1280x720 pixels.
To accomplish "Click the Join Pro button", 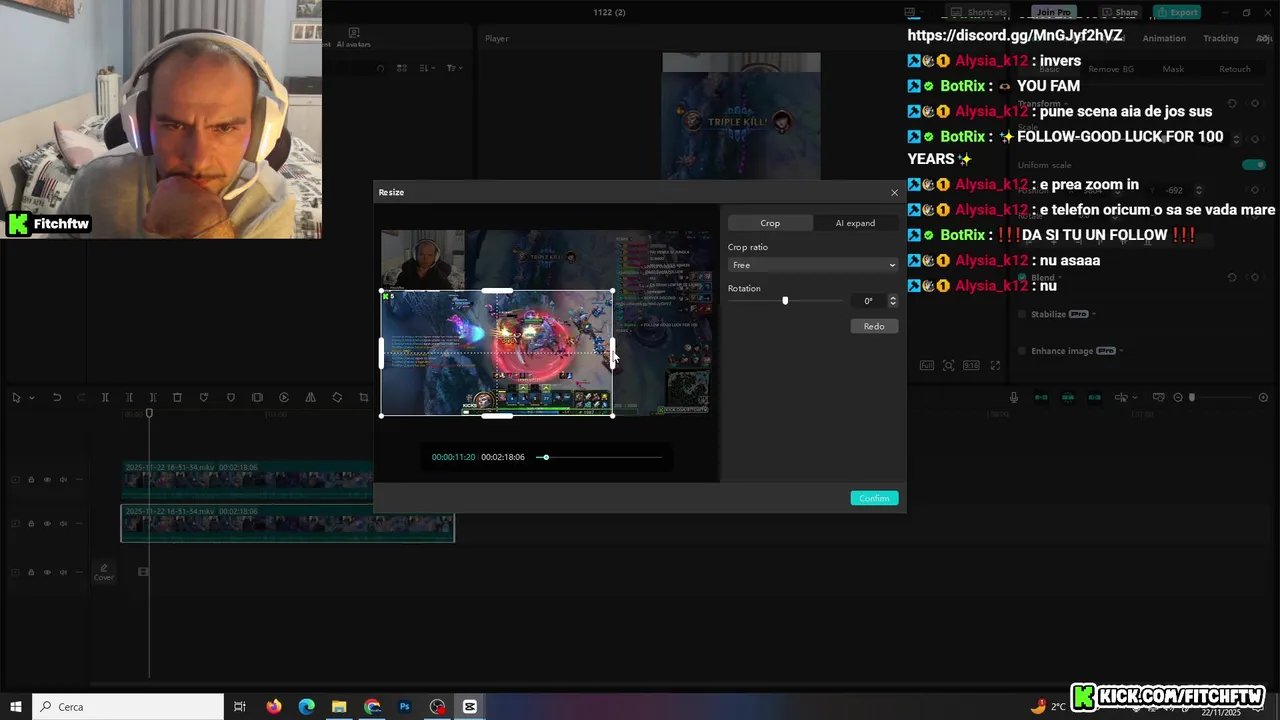I will point(1053,12).
